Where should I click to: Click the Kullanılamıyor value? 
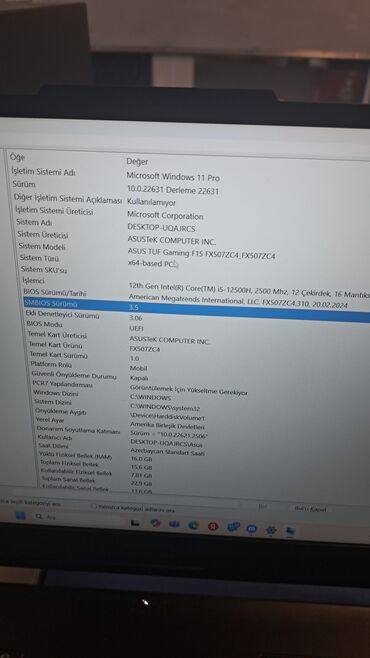click(151, 203)
